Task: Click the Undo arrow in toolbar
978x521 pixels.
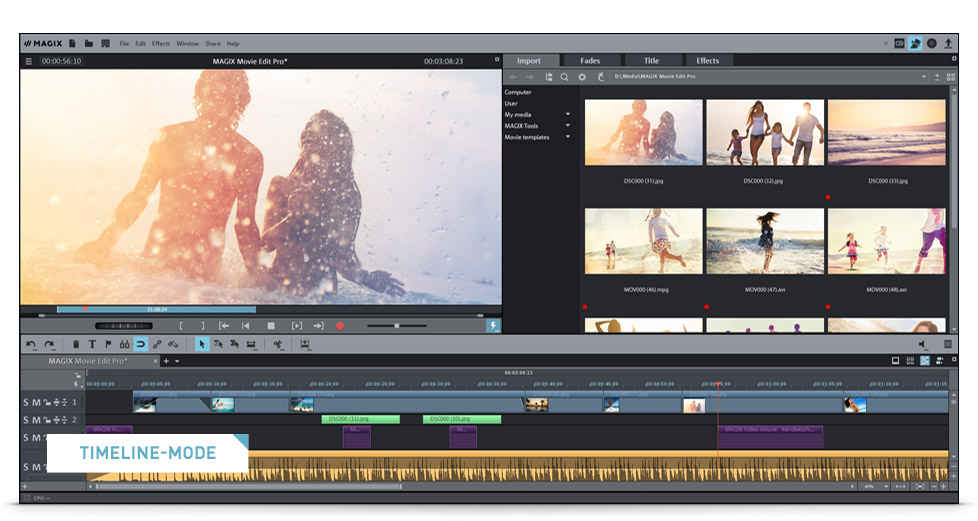Action: [x=31, y=344]
